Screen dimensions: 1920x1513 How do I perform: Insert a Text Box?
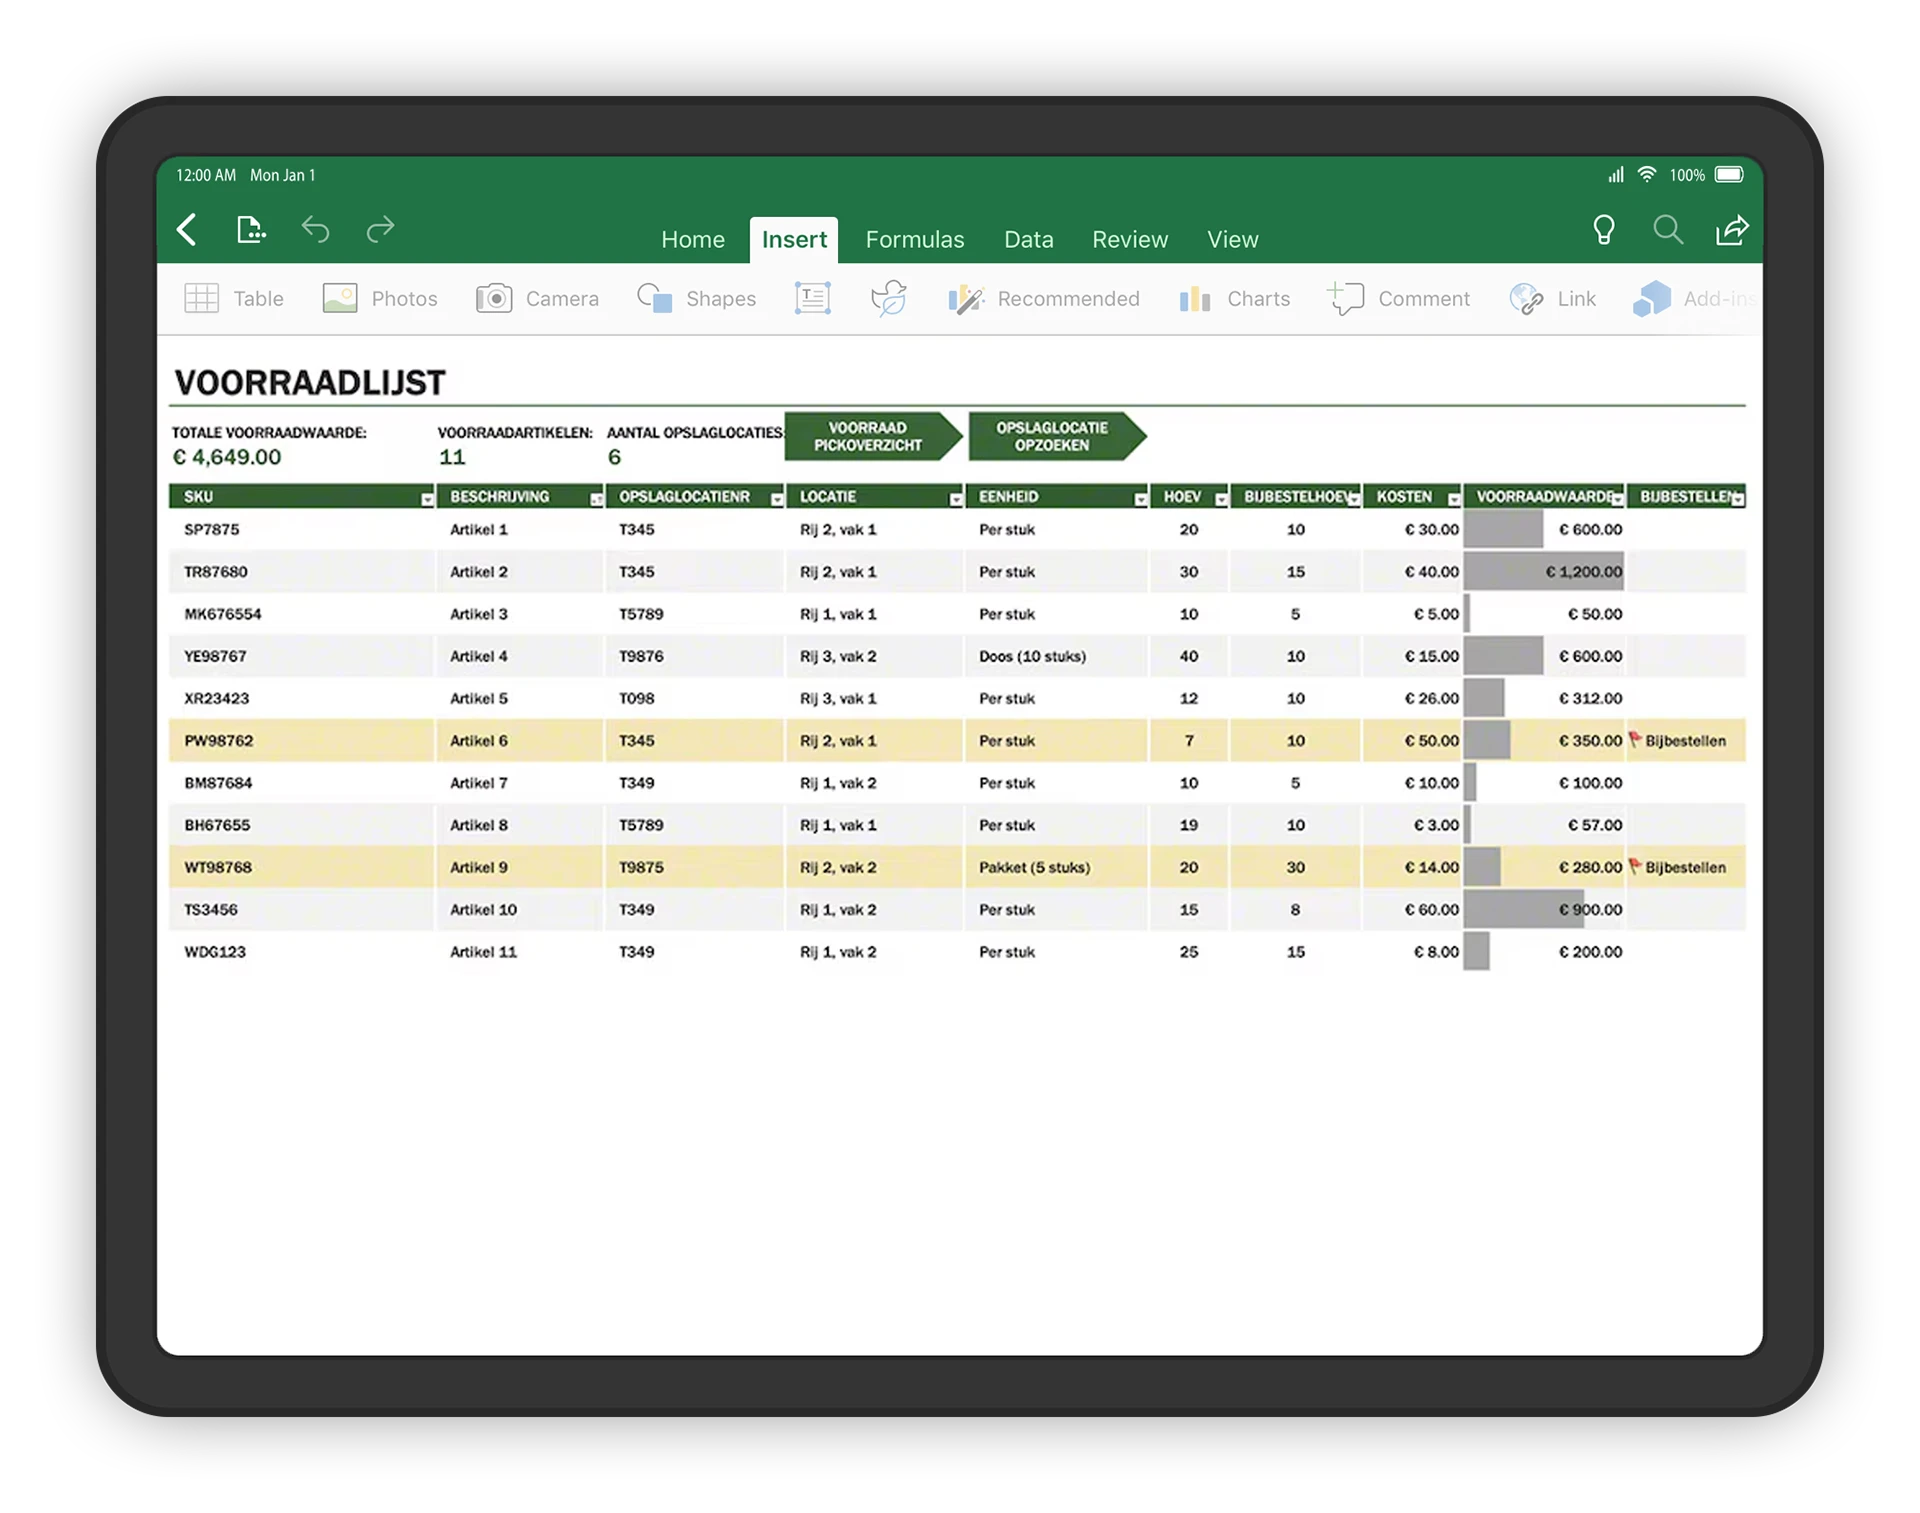coord(812,298)
